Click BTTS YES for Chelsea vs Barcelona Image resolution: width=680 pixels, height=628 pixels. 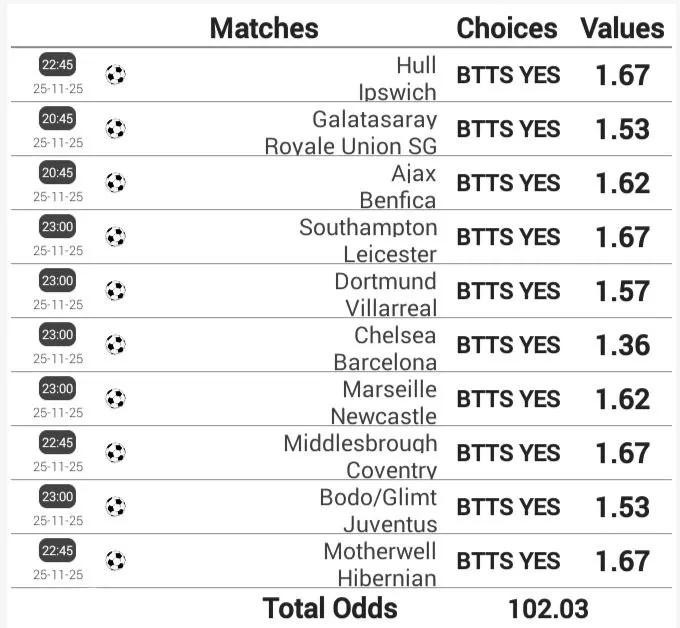pyautogui.click(x=508, y=345)
